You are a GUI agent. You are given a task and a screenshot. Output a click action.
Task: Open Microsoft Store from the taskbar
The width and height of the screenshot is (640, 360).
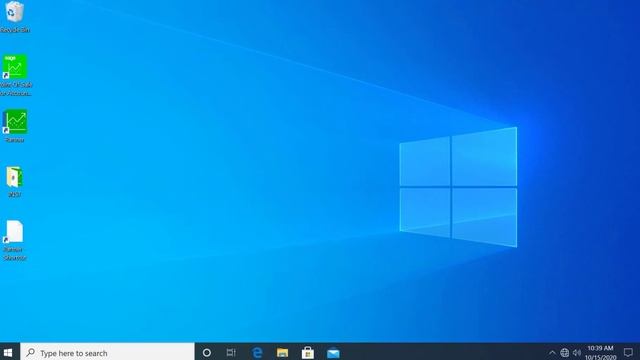308,353
